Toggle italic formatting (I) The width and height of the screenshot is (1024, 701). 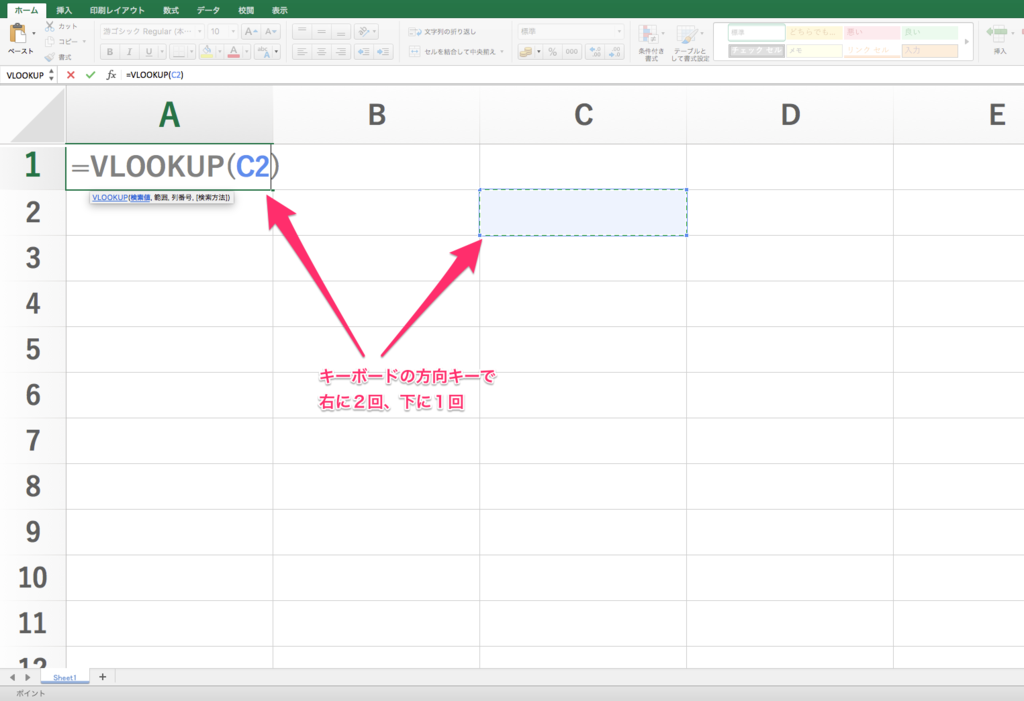(x=129, y=52)
